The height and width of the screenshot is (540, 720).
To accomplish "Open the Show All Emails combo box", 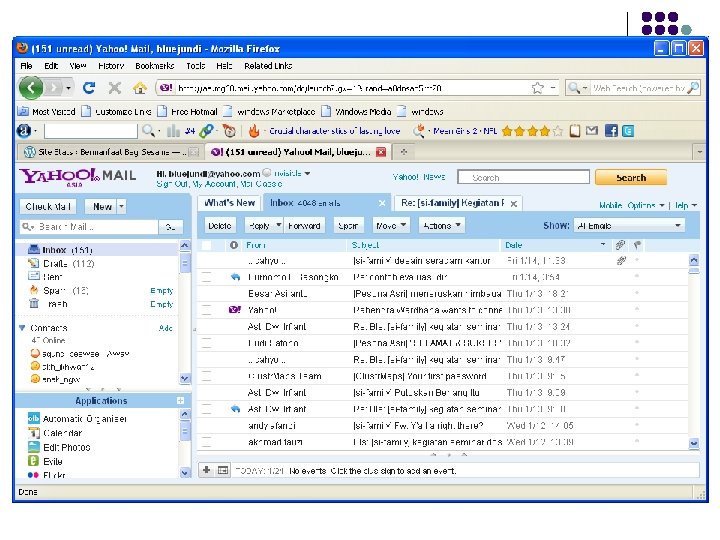I will pos(629,225).
